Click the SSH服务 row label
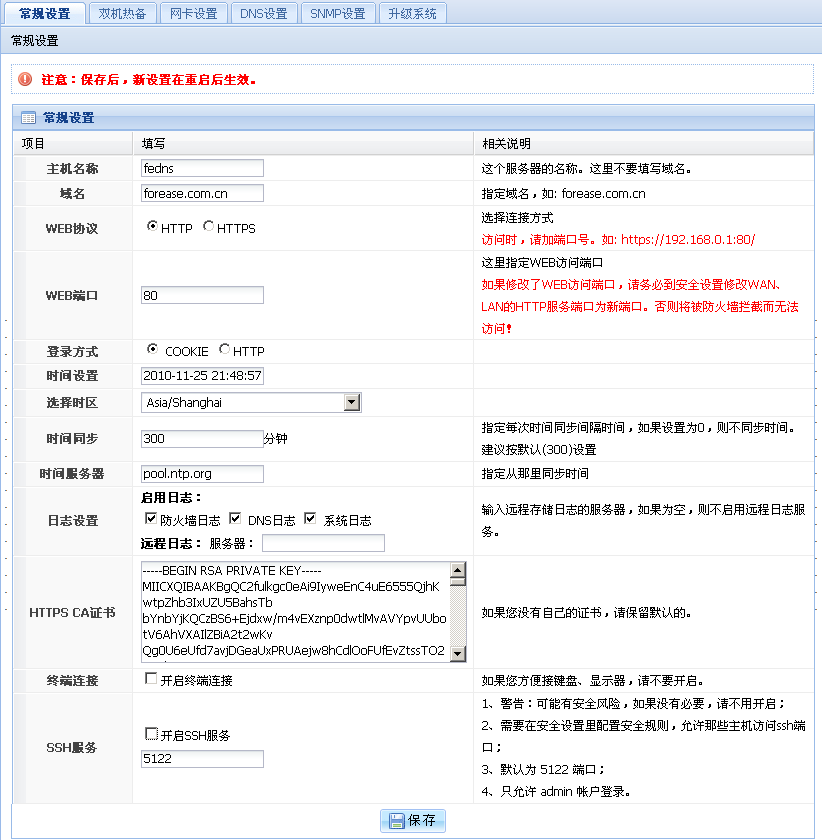 click(72, 748)
